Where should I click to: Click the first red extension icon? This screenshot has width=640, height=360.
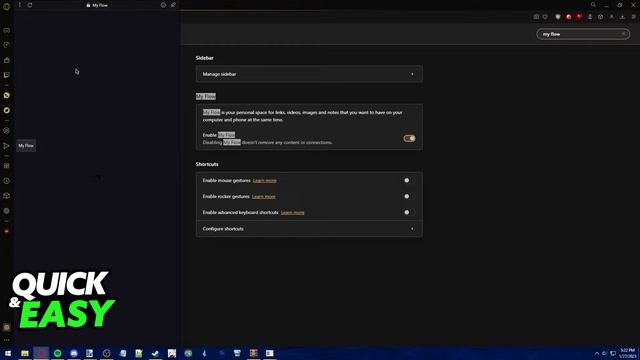click(569, 17)
